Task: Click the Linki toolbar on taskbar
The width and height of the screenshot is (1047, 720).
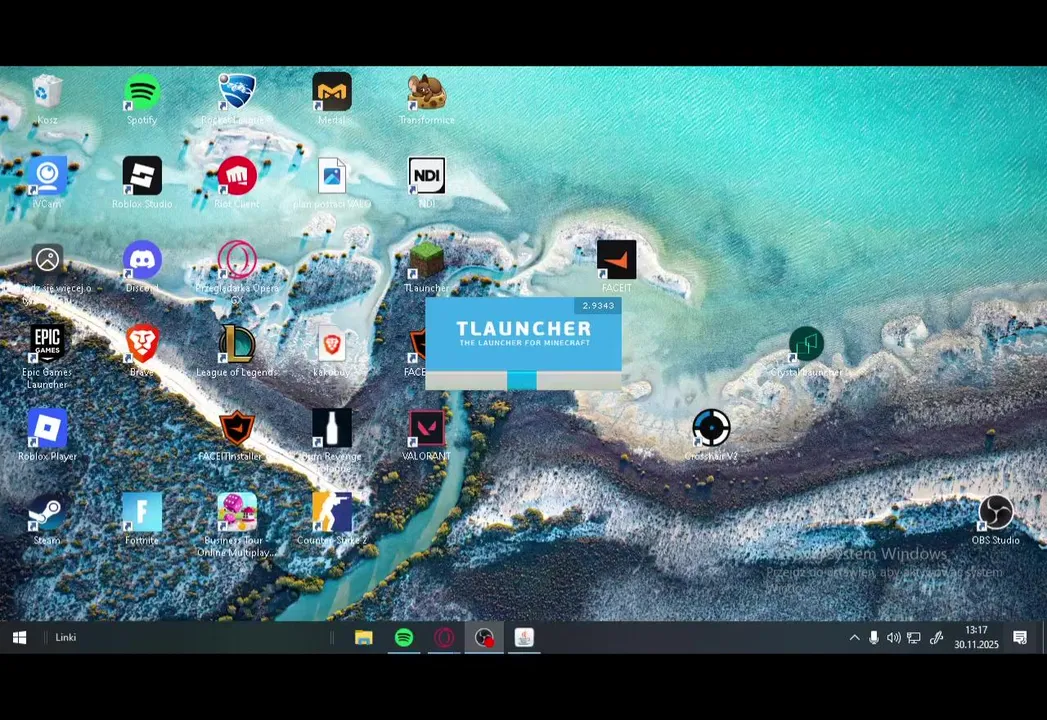Action: 65,637
